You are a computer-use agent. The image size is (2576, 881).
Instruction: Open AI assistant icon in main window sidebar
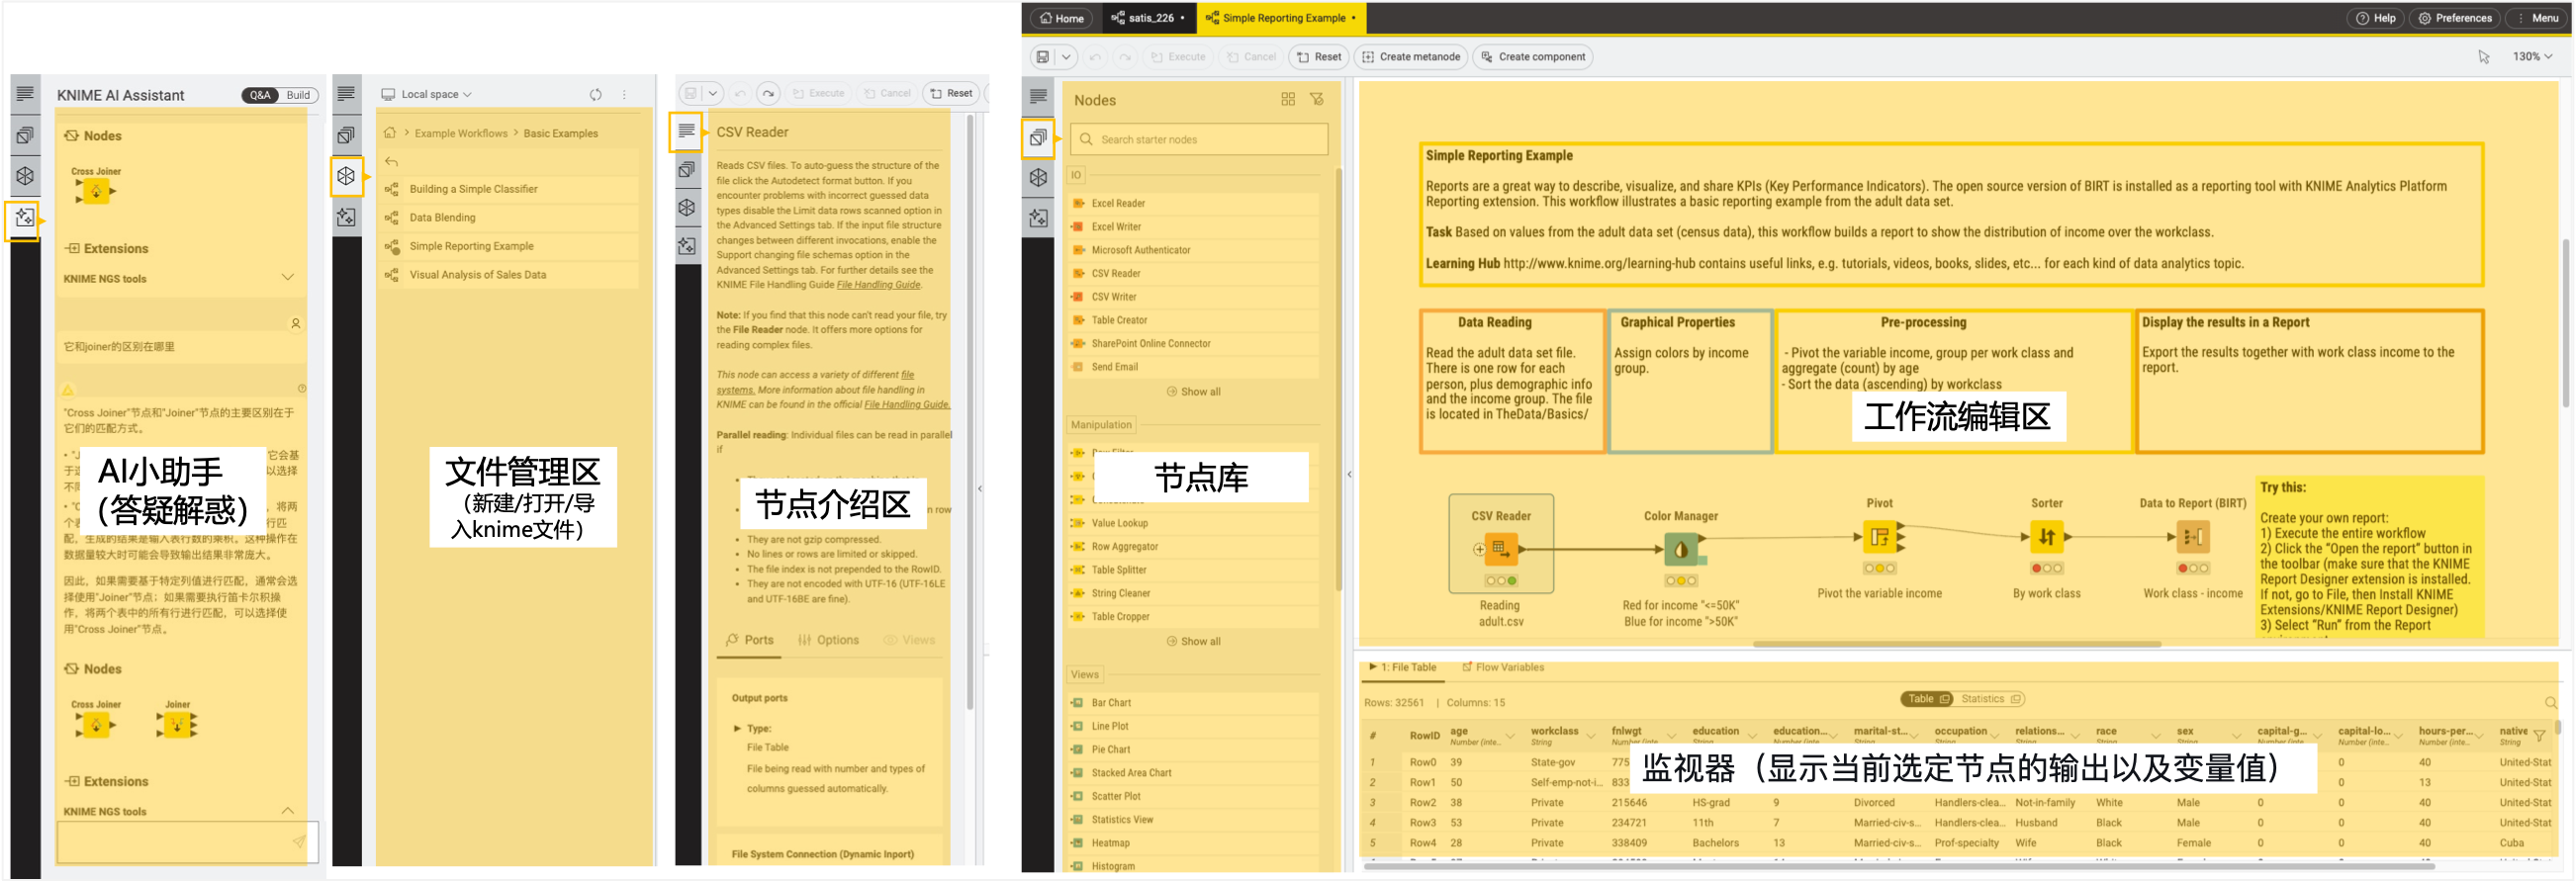(x=1038, y=217)
